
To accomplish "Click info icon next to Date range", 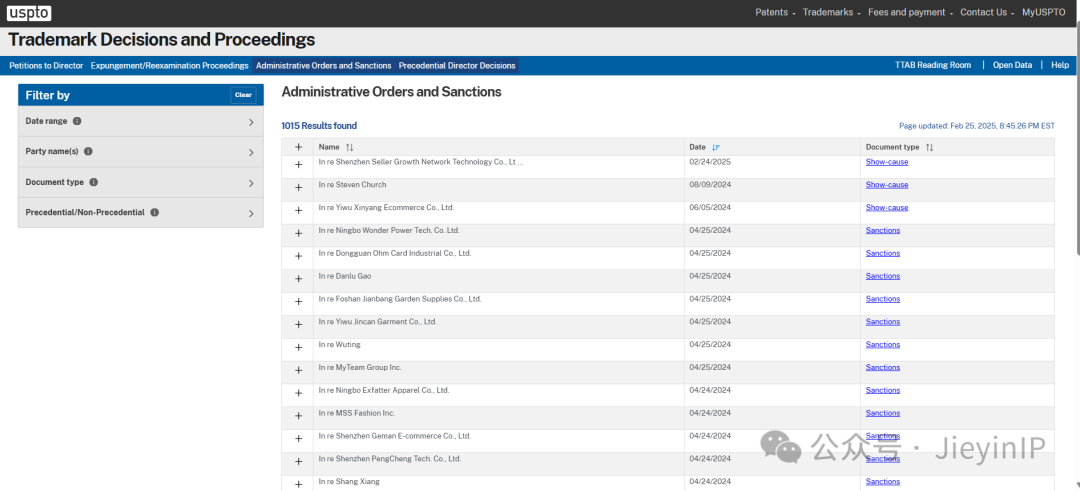I will click(x=77, y=121).
